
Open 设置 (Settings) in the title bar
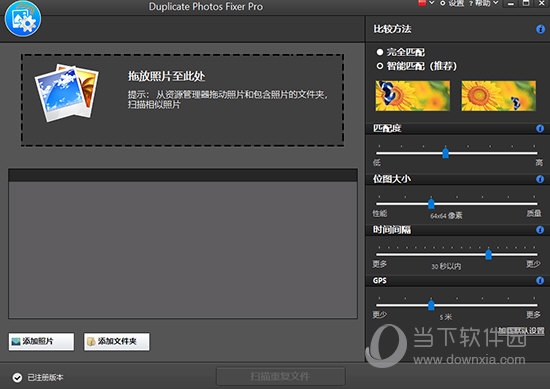452,3
